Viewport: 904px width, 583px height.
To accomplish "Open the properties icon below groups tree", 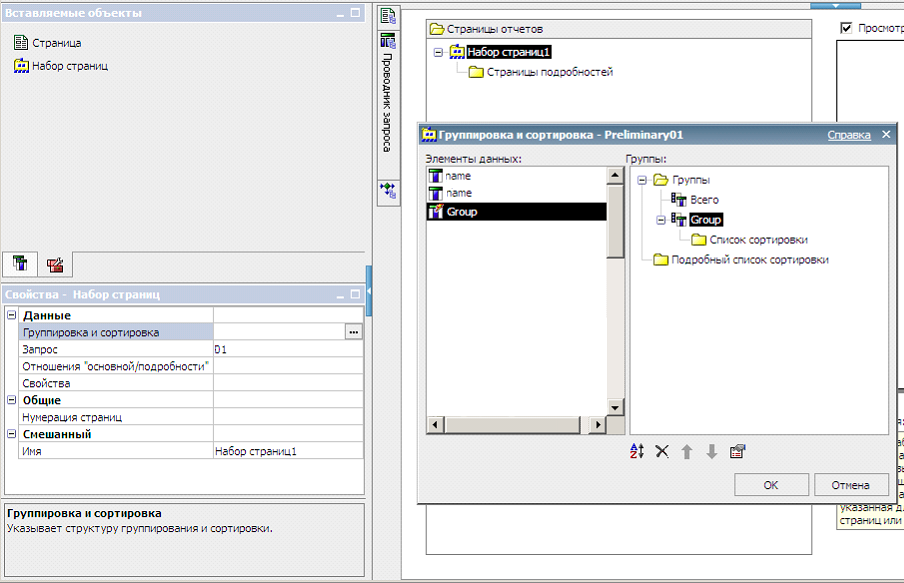I will point(738,452).
